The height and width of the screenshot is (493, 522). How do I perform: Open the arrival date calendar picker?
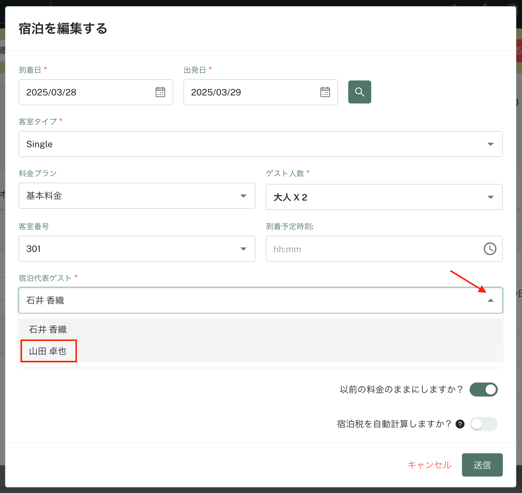click(x=160, y=92)
